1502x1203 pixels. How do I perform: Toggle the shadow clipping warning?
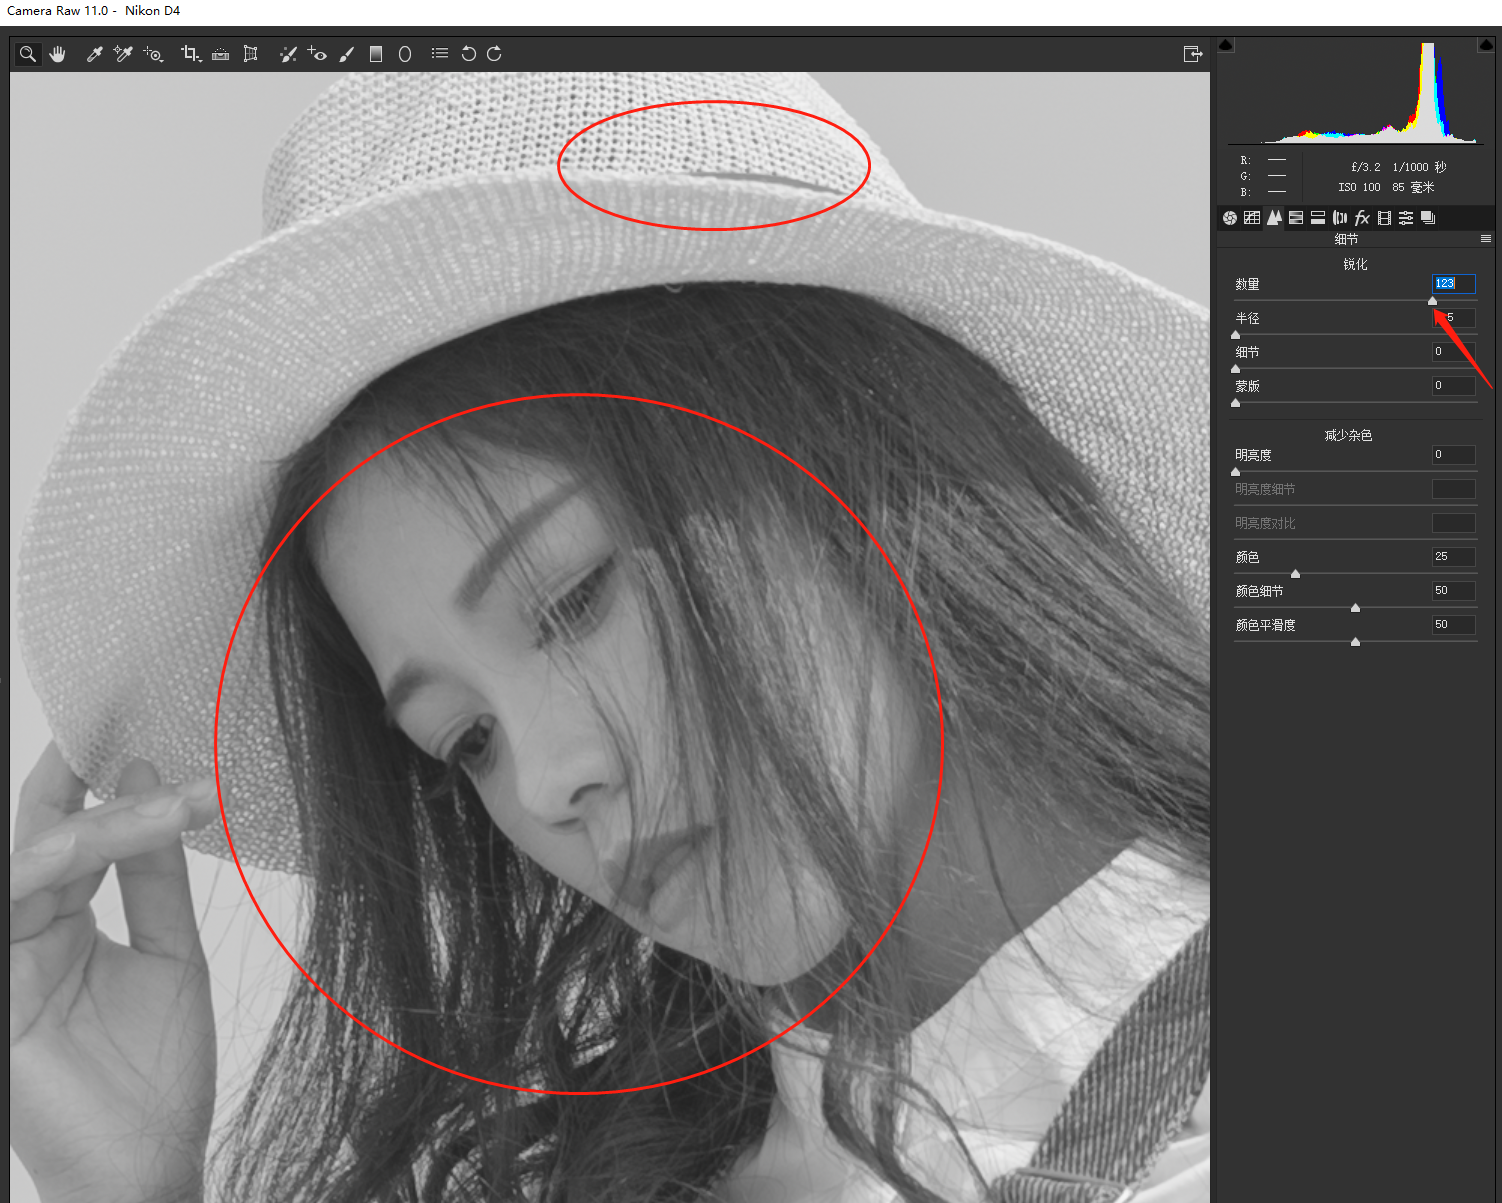click(x=1226, y=45)
